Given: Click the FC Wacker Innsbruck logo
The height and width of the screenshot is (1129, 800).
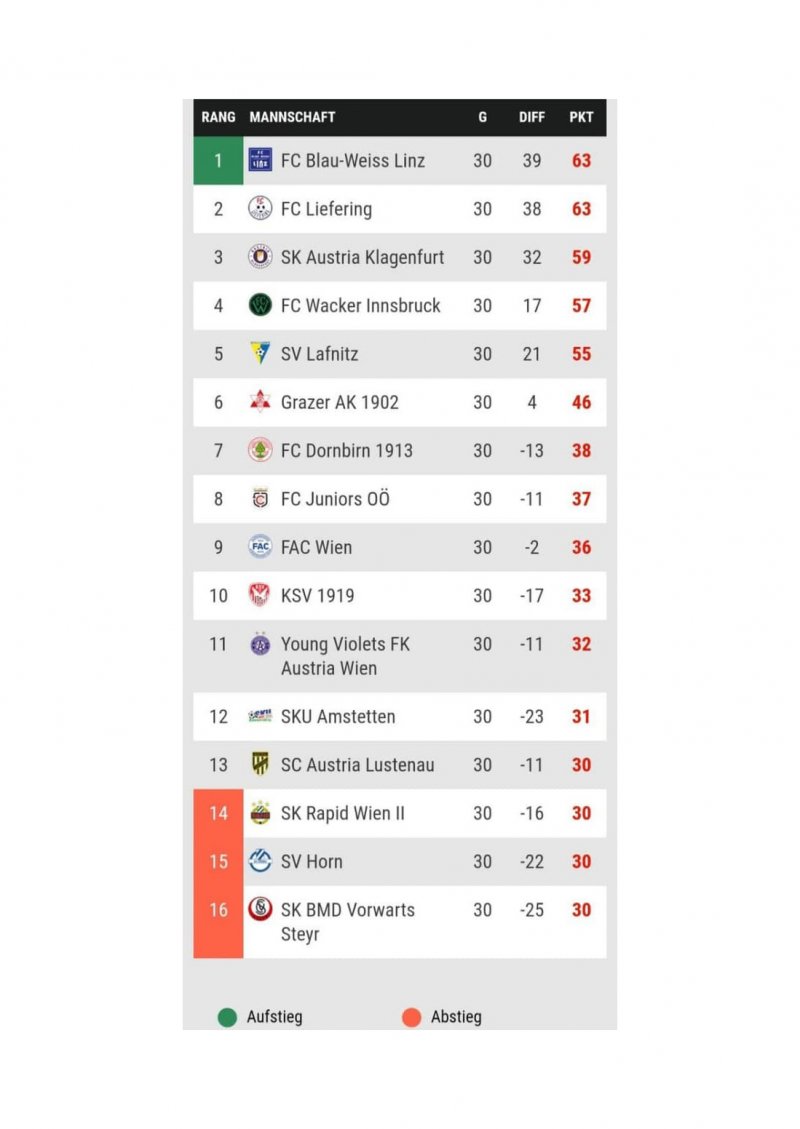Looking at the screenshot, I should point(260,305).
